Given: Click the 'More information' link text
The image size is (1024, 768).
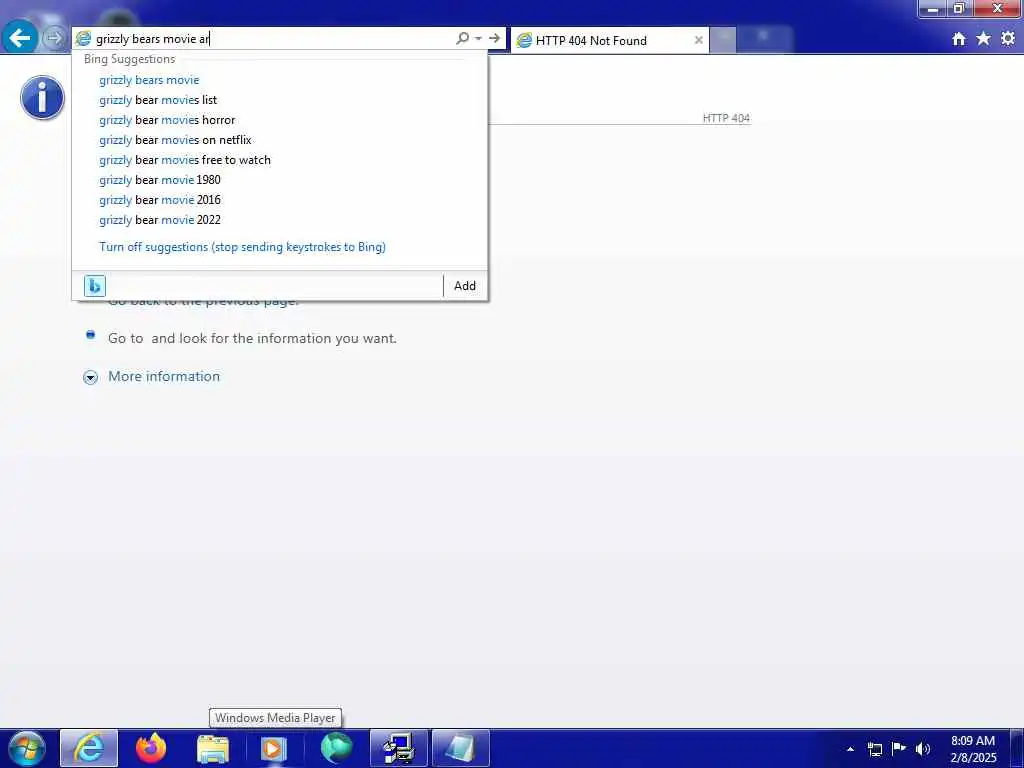Looking at the screenshot, I should pos(164,376).
